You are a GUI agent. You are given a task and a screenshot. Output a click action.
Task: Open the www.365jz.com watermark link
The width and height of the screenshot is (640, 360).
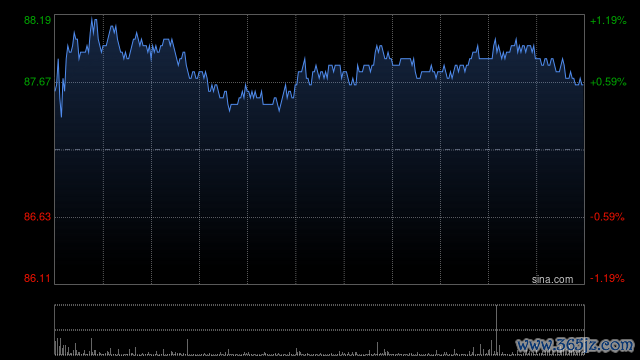[x=575, y=345]
